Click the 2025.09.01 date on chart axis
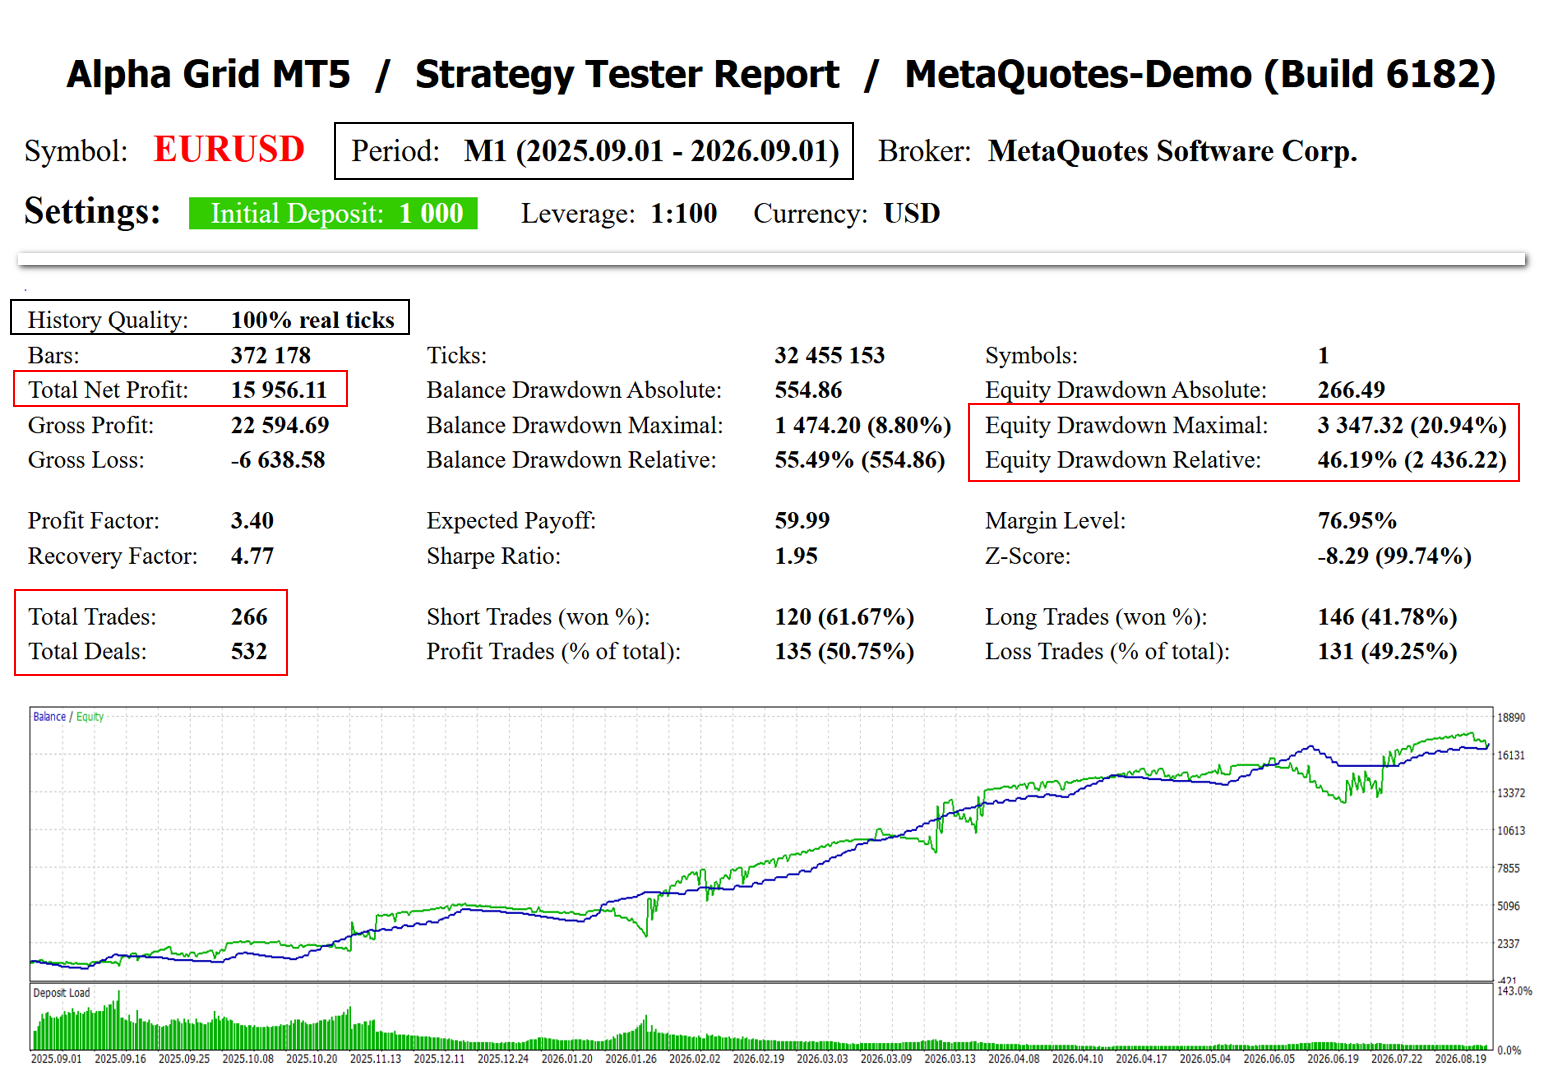The width and height of the screenshot is (1553, 1080). 56,1058
